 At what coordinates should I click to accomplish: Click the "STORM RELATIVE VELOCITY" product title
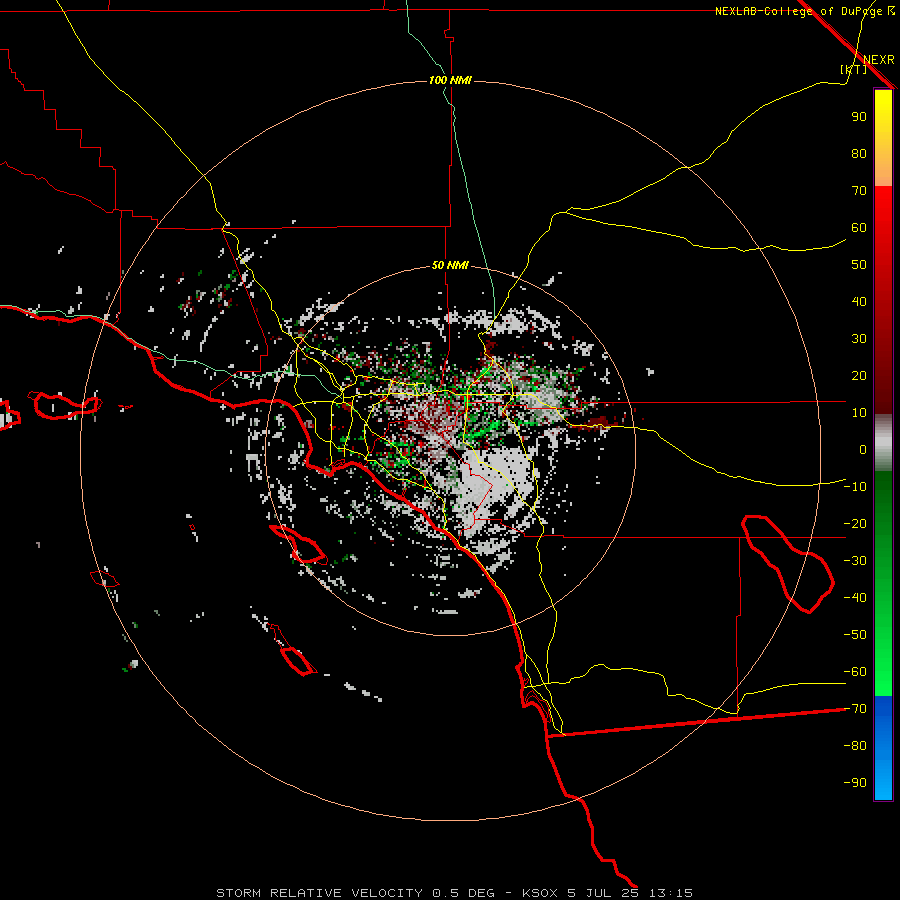pos(319,893)
